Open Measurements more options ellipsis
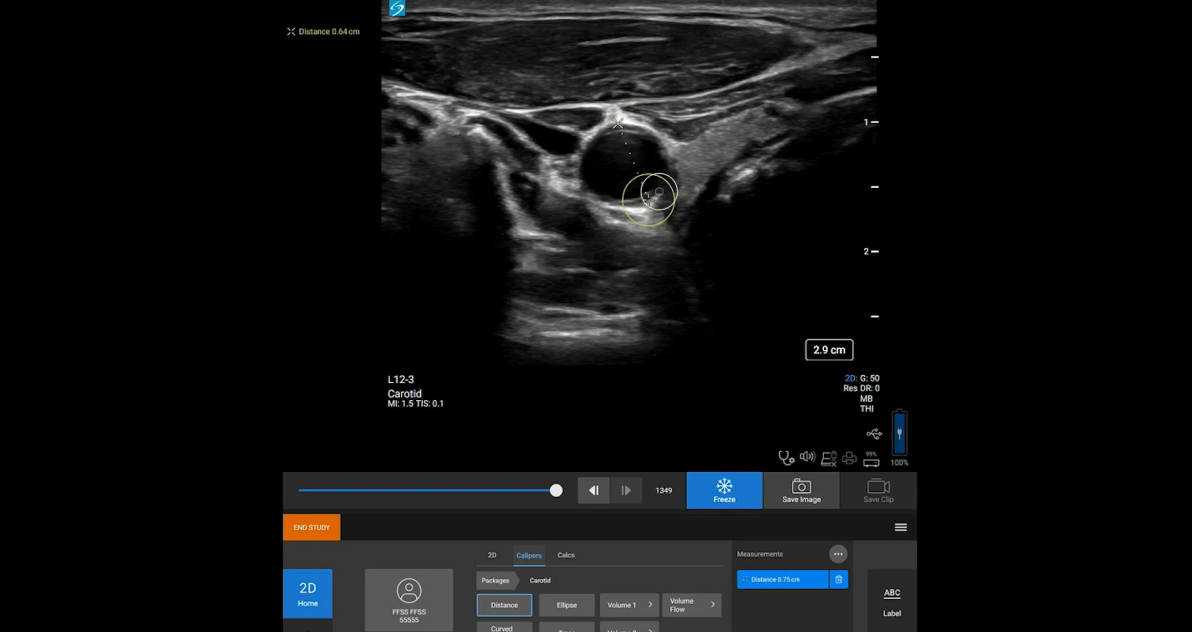This screenshot has width=1192, height=632. coord(838,554)
